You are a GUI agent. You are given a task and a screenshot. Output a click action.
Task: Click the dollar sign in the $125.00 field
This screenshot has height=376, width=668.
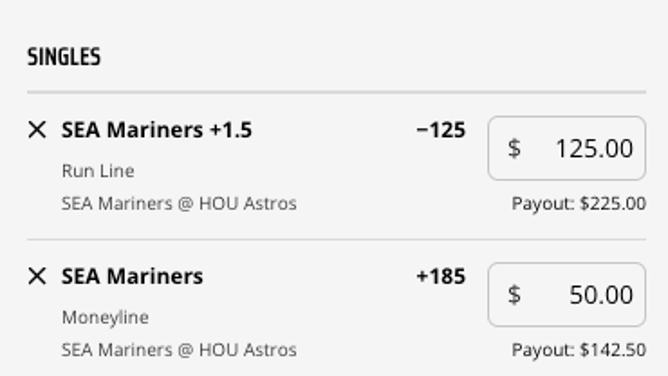coord(514,148)
